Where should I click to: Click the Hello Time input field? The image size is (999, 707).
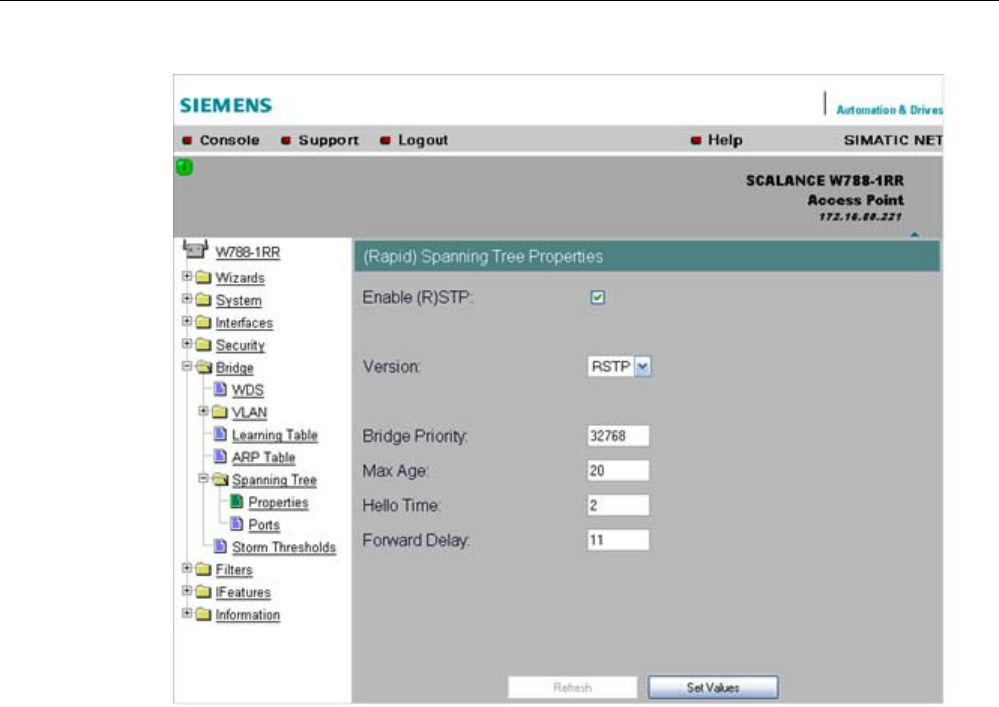click(618, 505)
